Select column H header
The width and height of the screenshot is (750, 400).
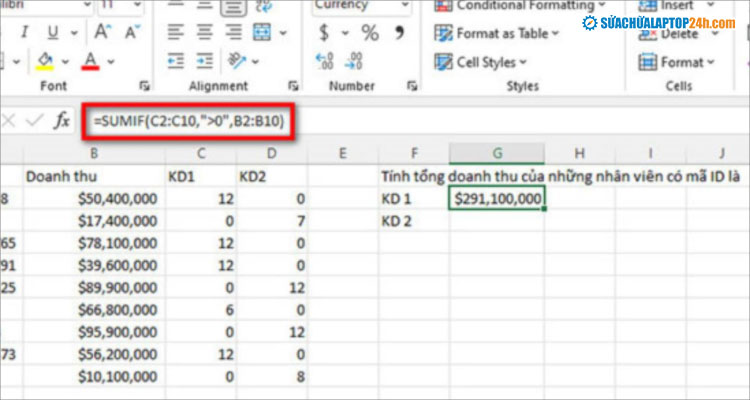580,153
